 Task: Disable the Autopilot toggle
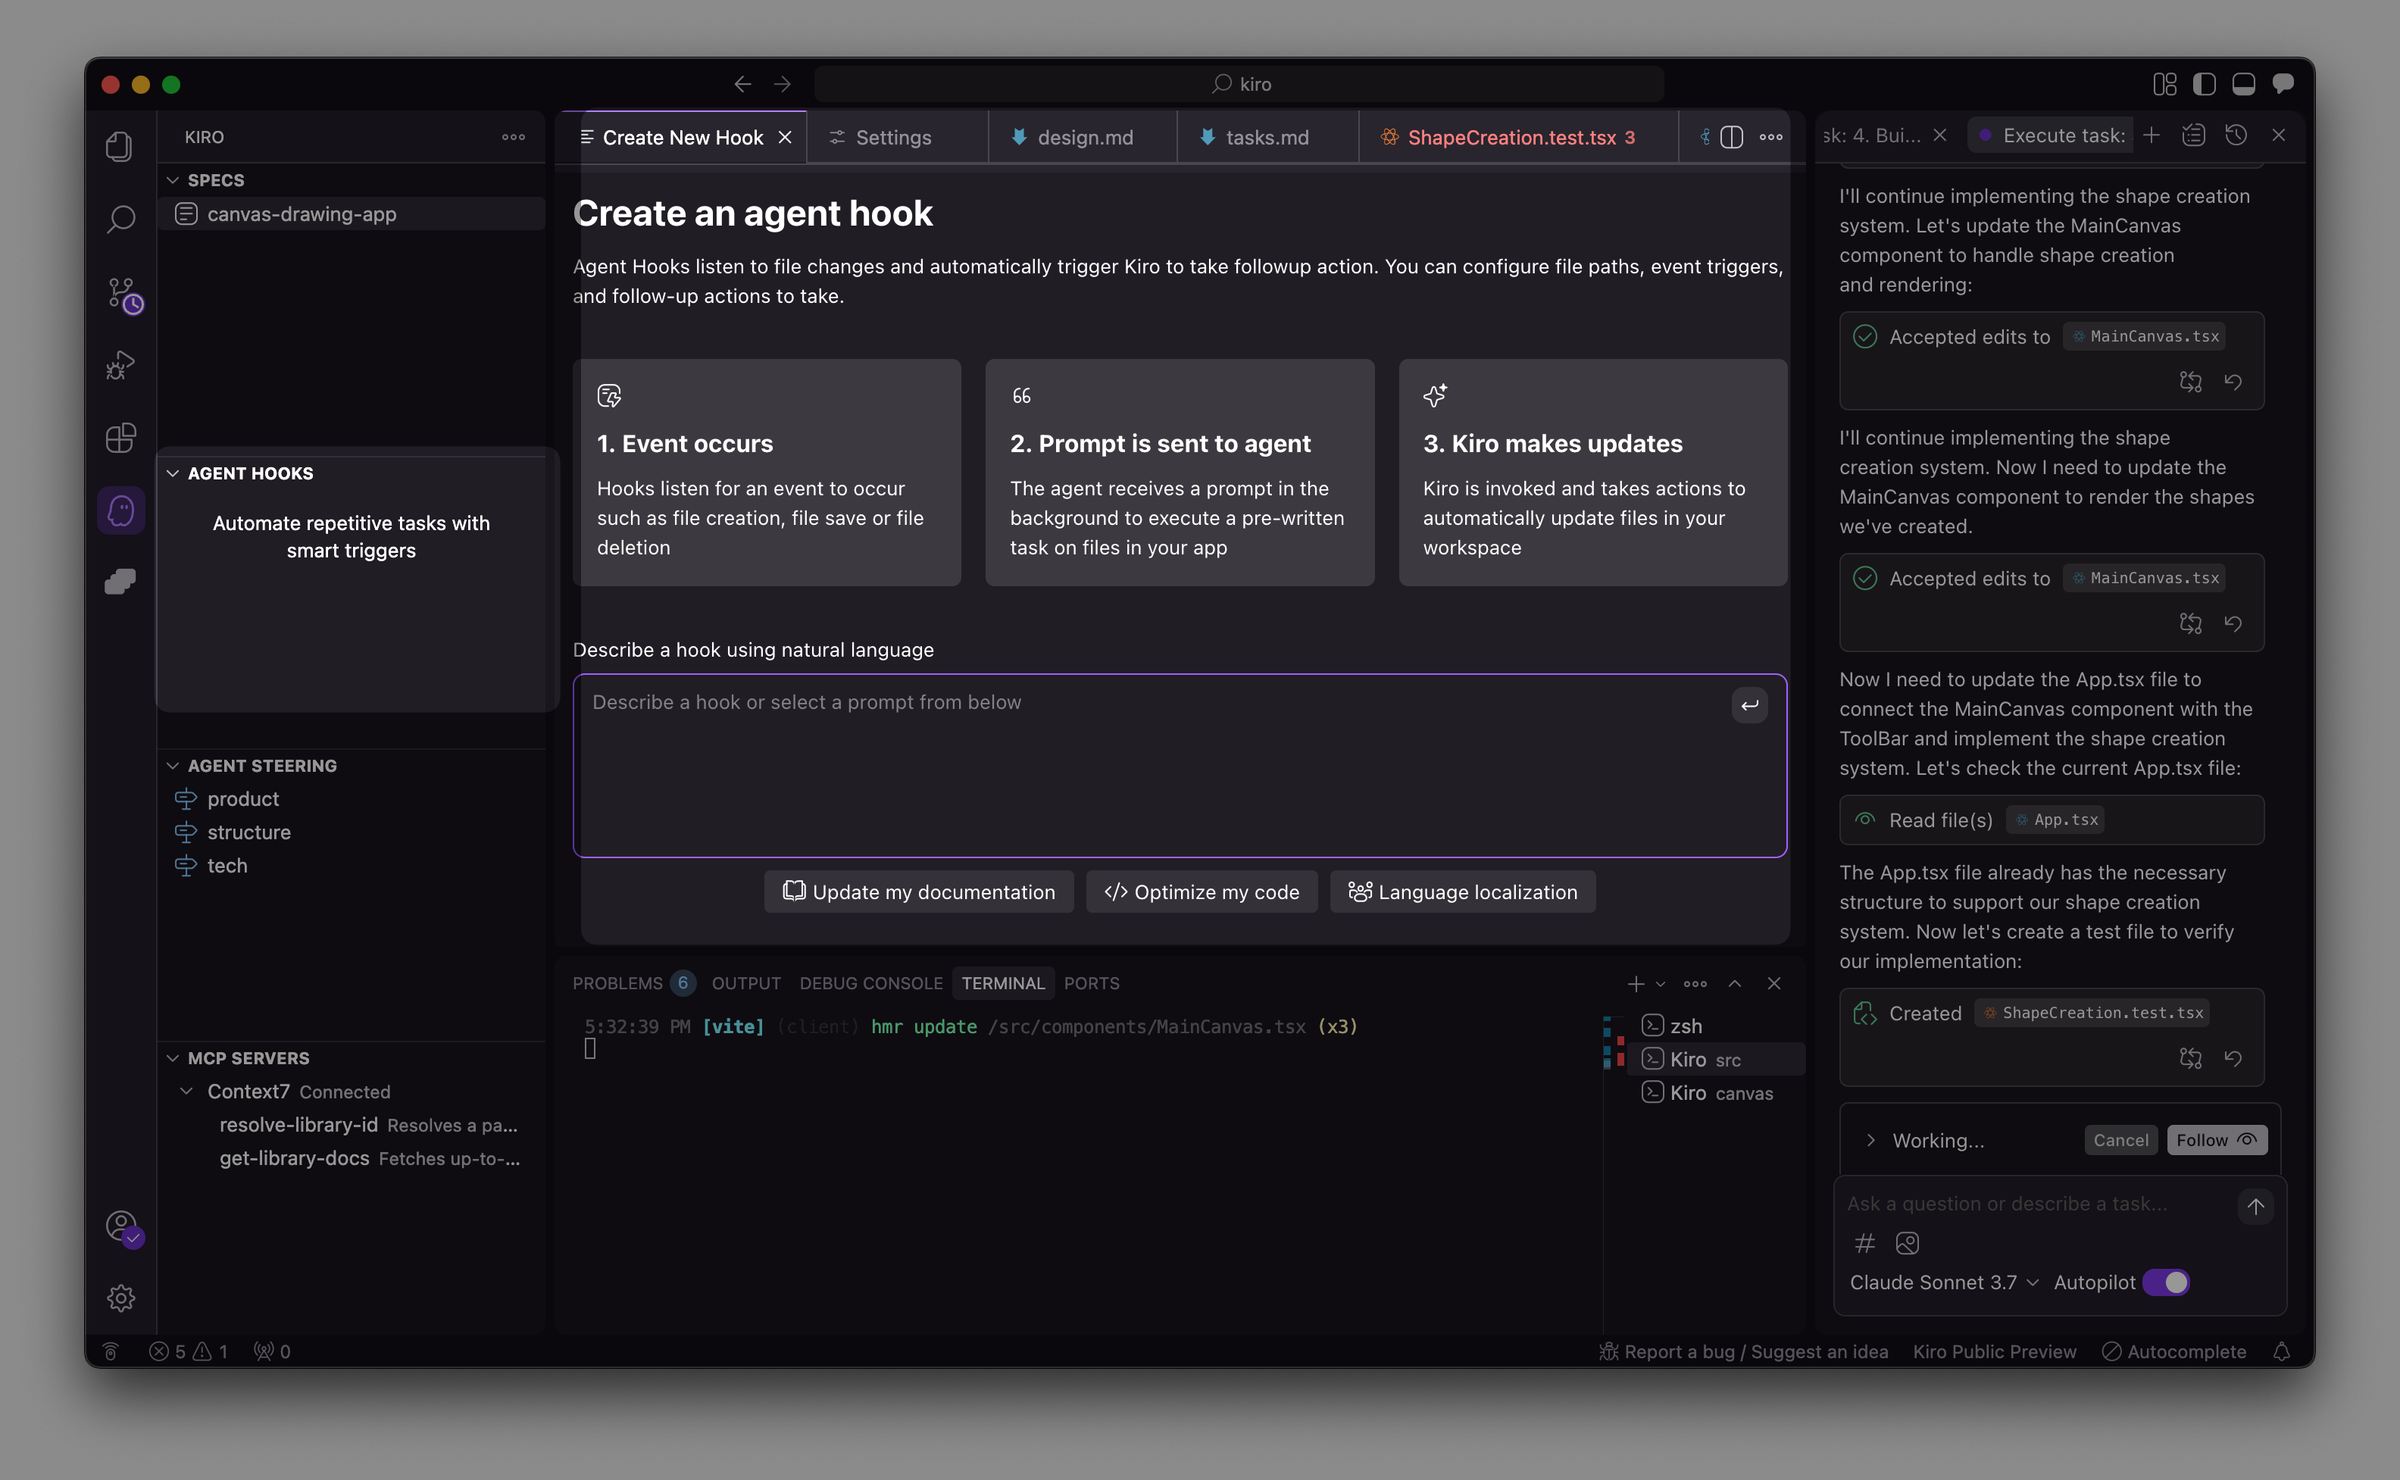[x=2166, y=1281]
